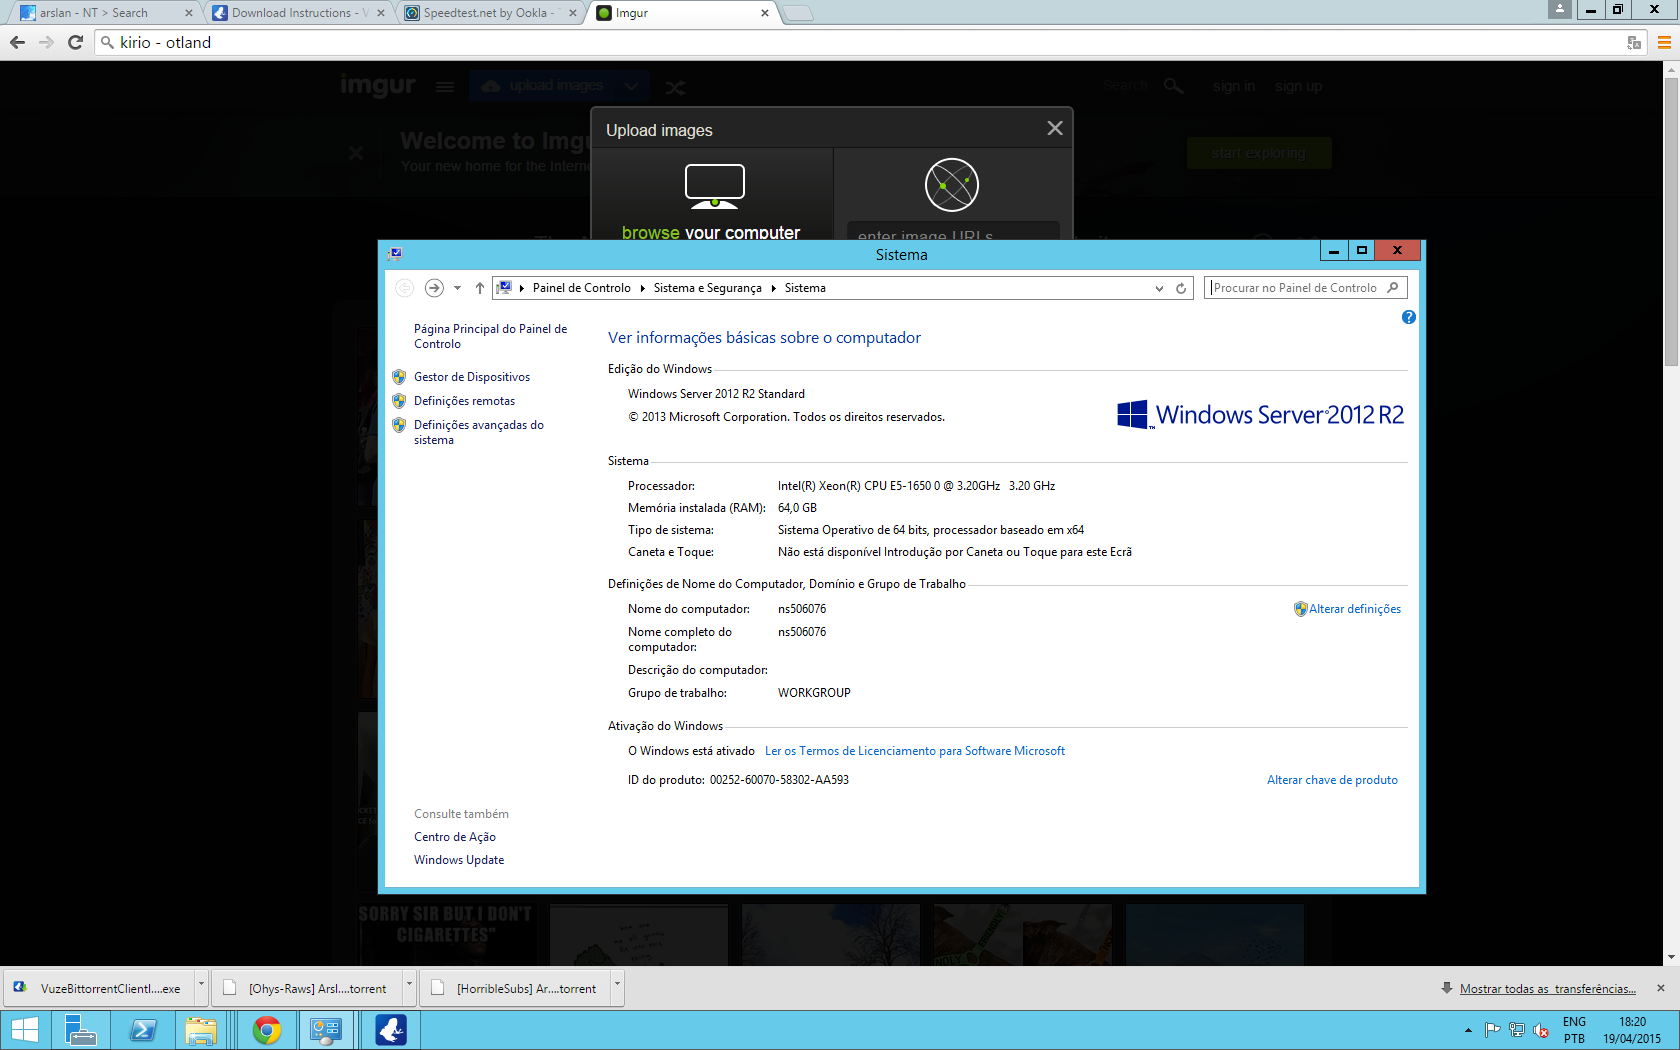1680x1050 pixels.
Task: Expand the address bar history dropdown
Action: [1159, 288]
